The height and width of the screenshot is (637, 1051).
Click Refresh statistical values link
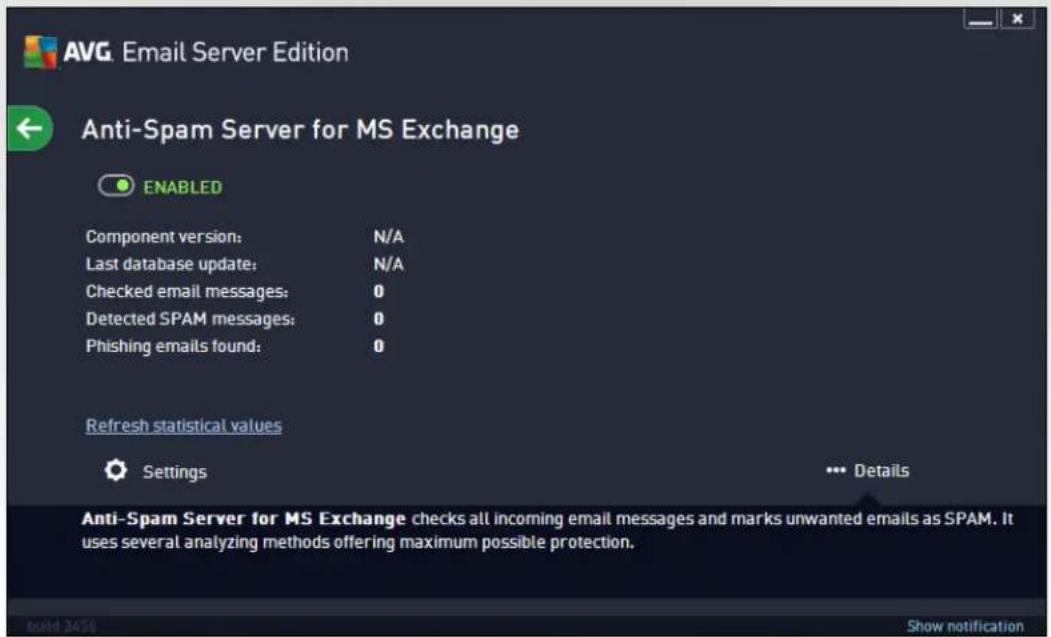click(x=184, y=426)
